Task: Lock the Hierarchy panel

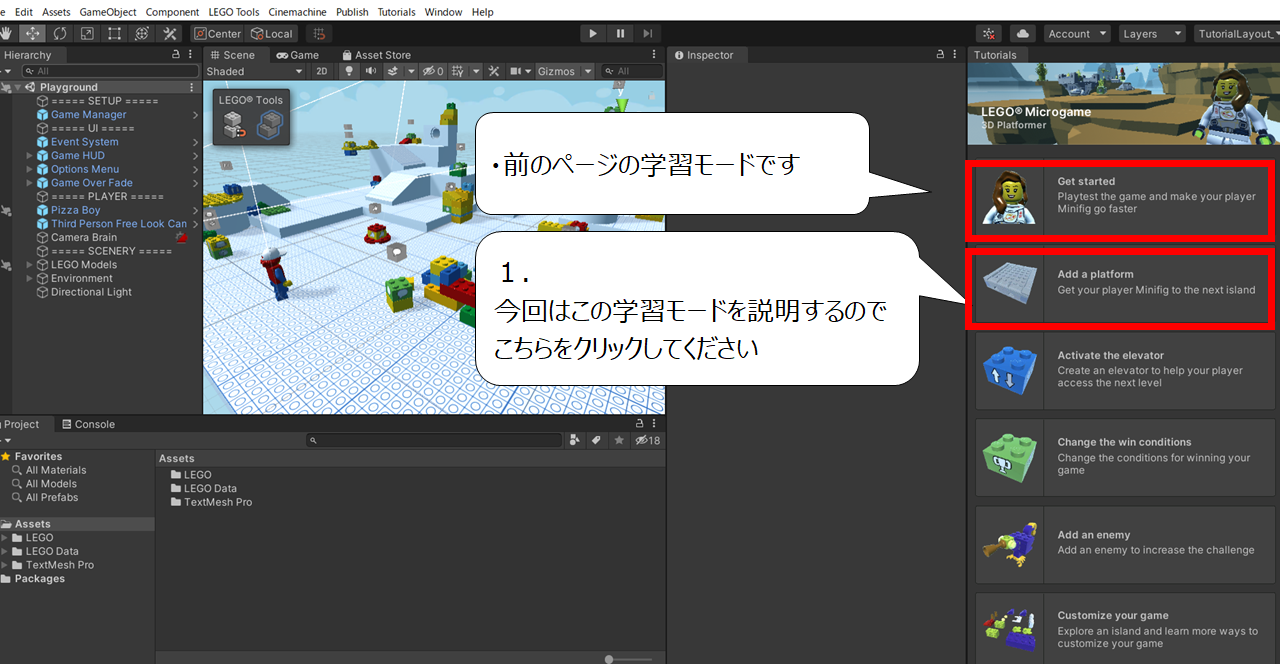Action: [176, 55]
